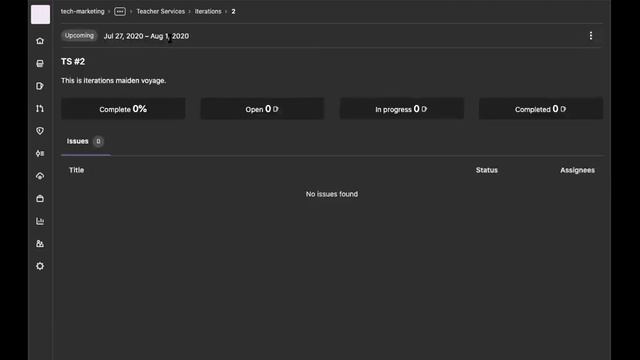Expand the collapsed breadcrumb ellipsis
Screen dimensions: 640x360
120,11
